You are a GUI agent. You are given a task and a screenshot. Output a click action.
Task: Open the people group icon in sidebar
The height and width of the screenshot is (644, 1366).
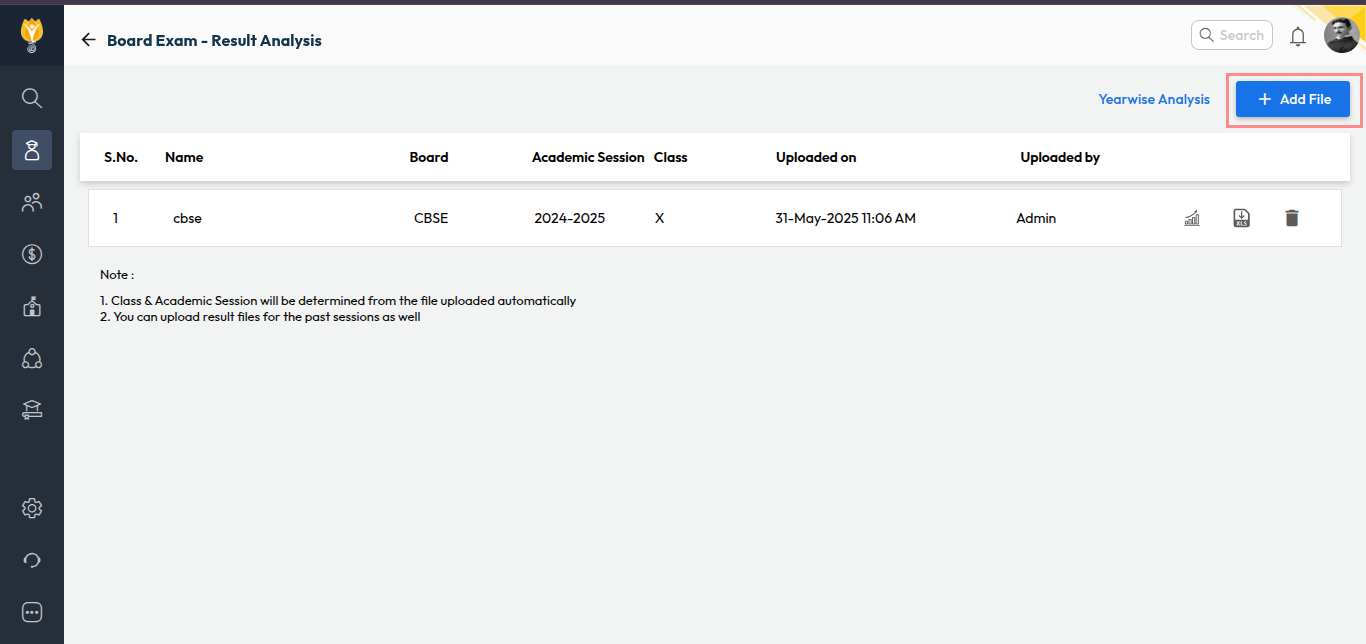[32, 203]
